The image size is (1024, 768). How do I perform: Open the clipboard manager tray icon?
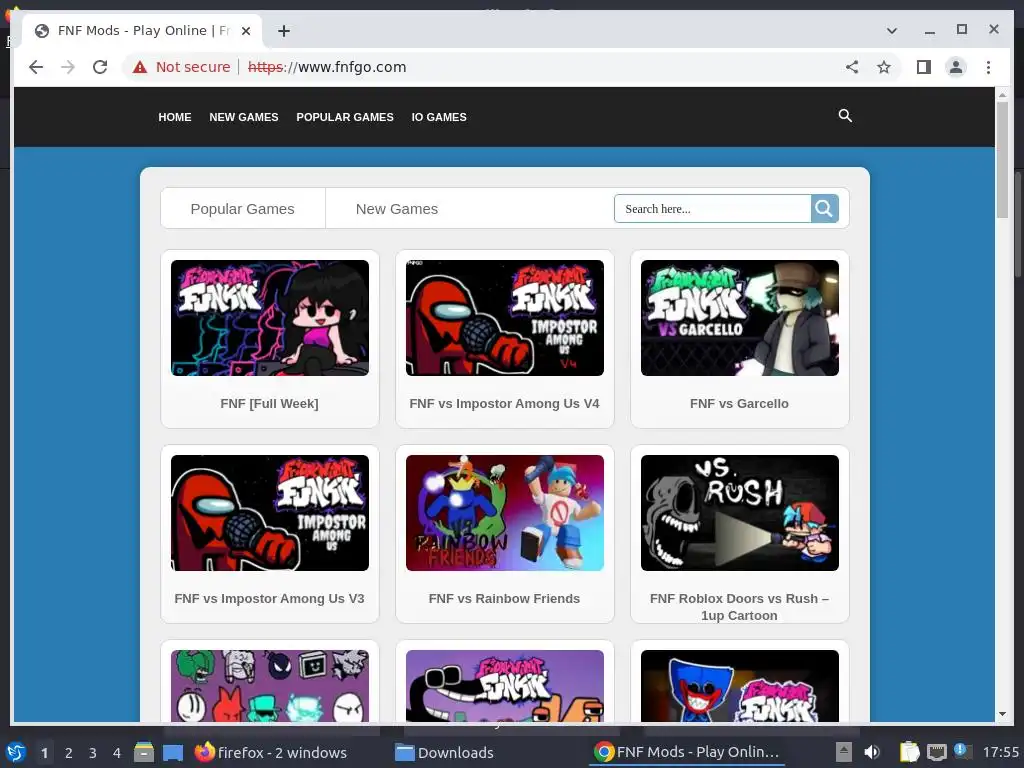[909, 752]
